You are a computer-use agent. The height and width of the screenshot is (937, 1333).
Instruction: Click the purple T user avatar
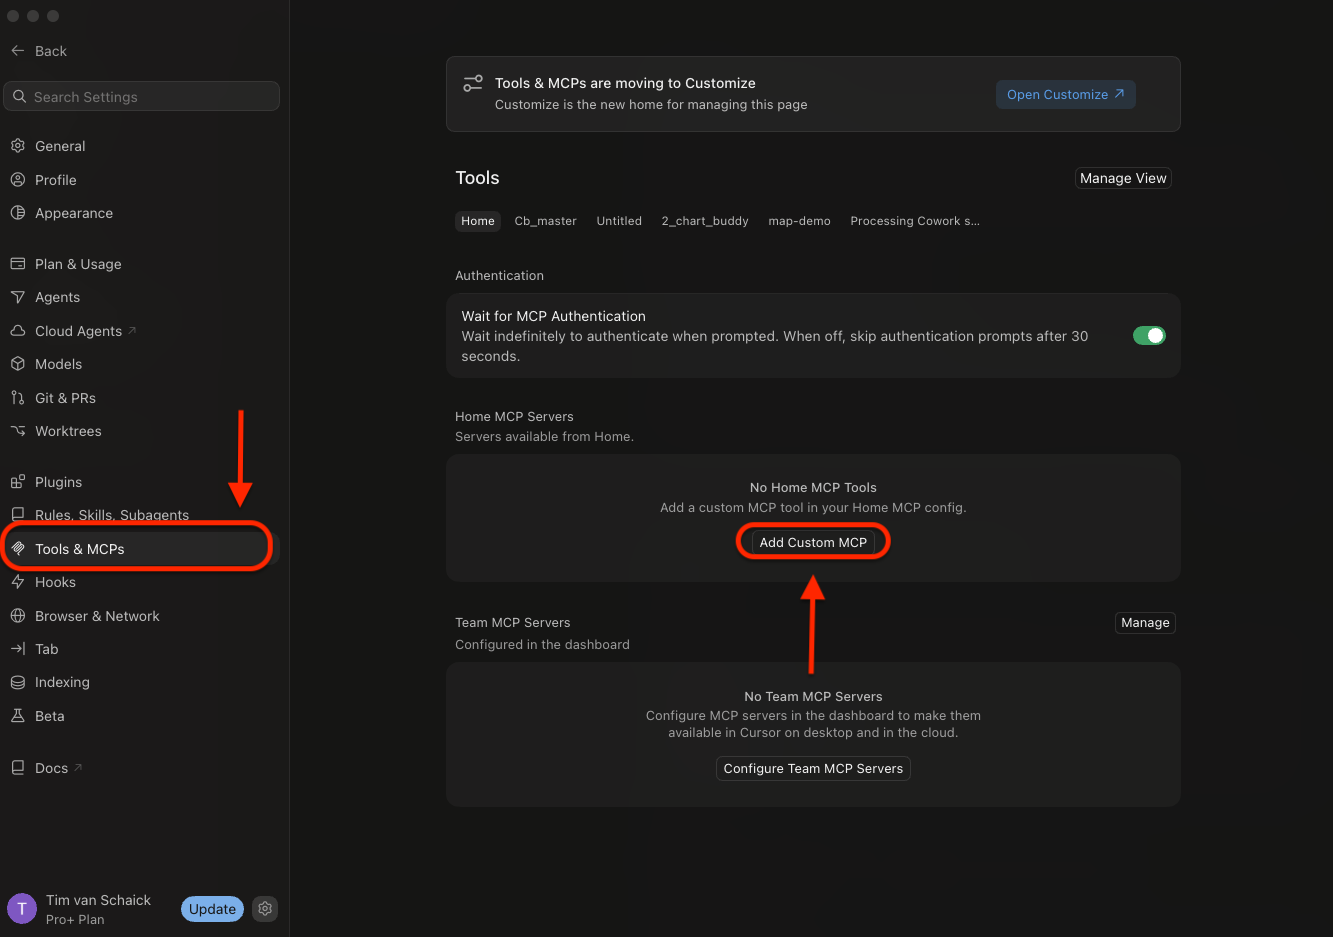tap(22, 909)
